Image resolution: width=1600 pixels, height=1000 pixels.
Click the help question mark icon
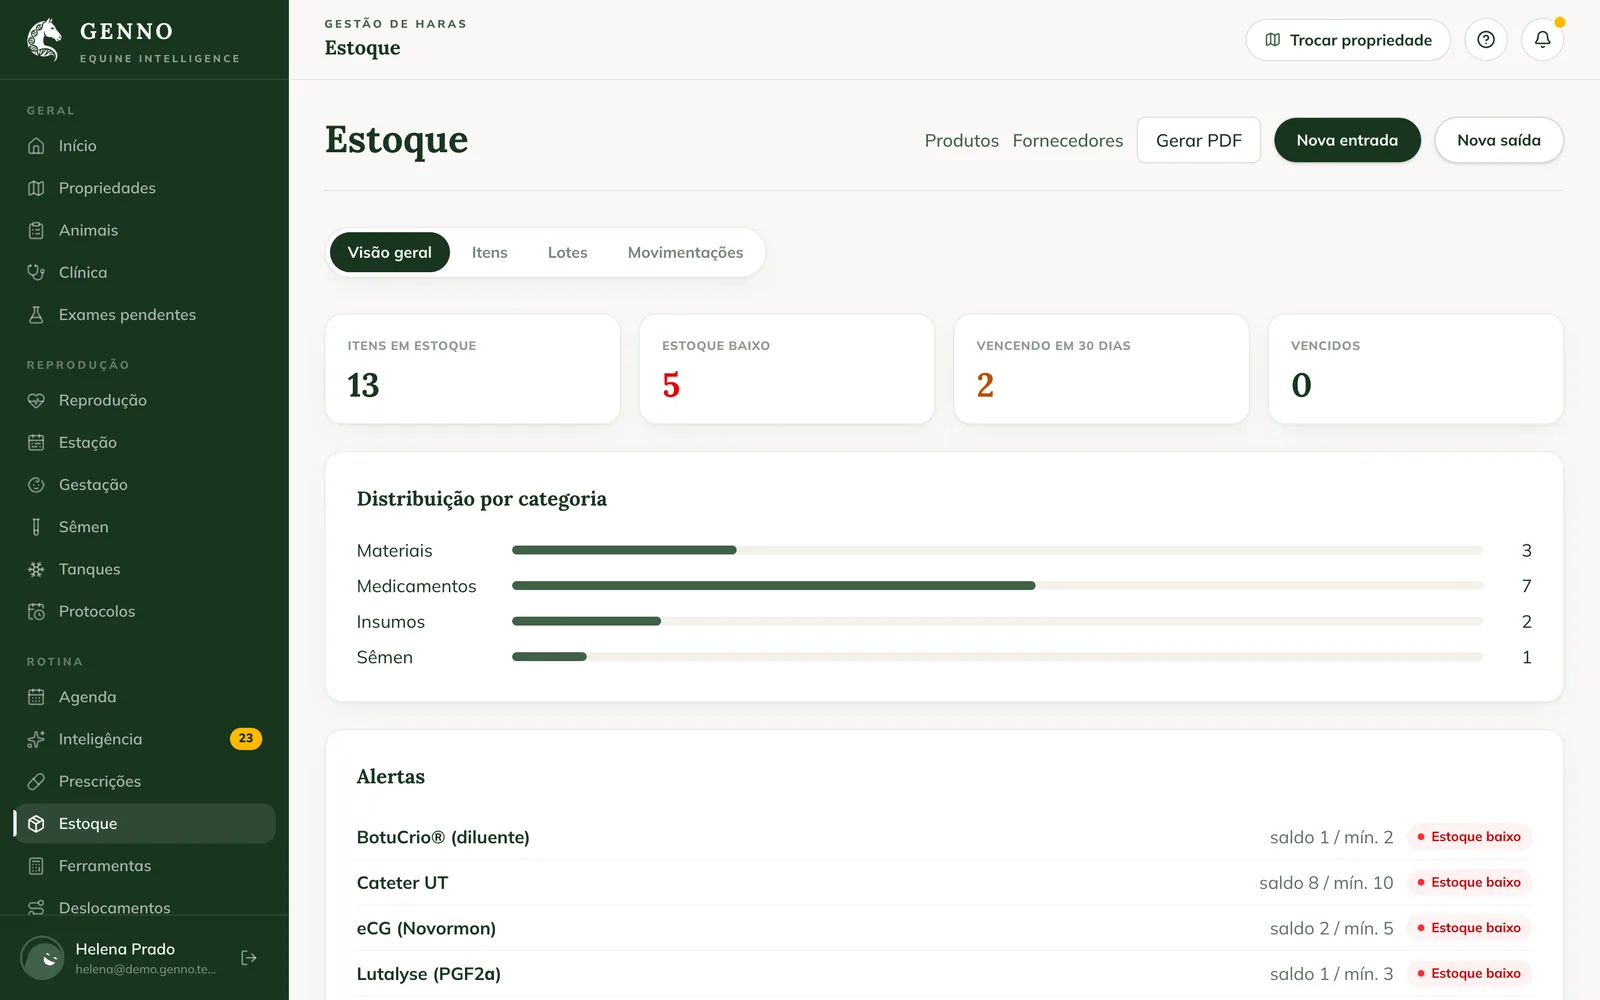click(x=1486, y=40)
